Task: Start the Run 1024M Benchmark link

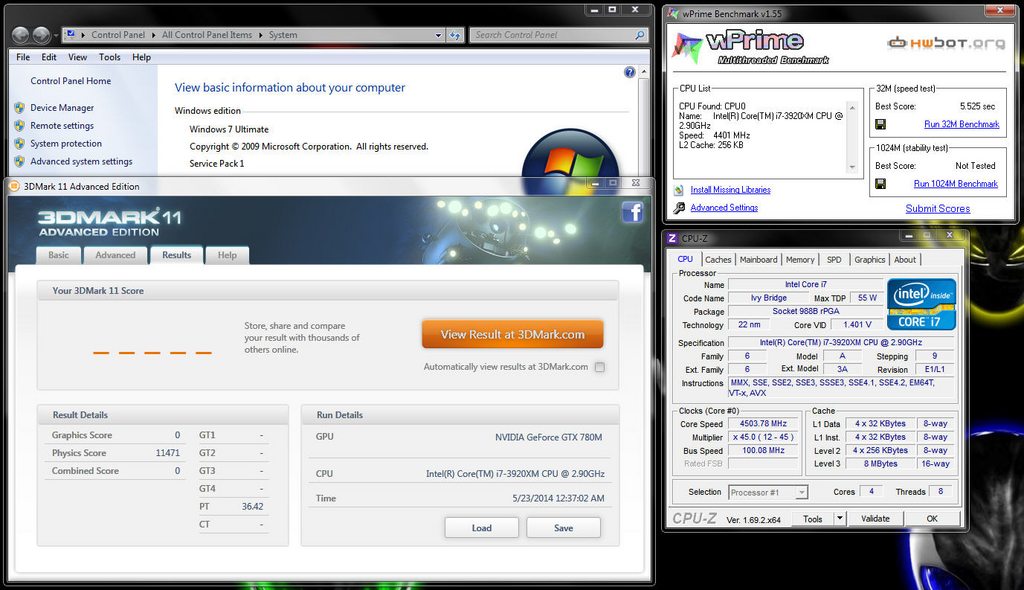Action: click(x=955, y=184)
